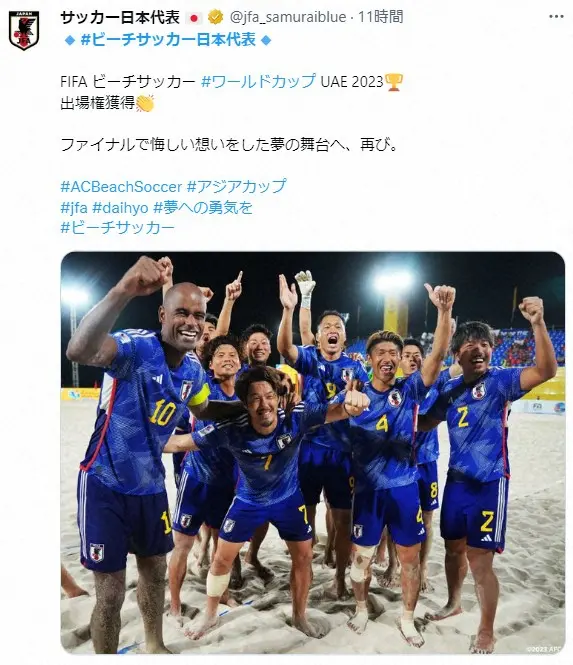Open hashtag #daihyo
This screenshot has height=665, width=573.
(120, 208)
